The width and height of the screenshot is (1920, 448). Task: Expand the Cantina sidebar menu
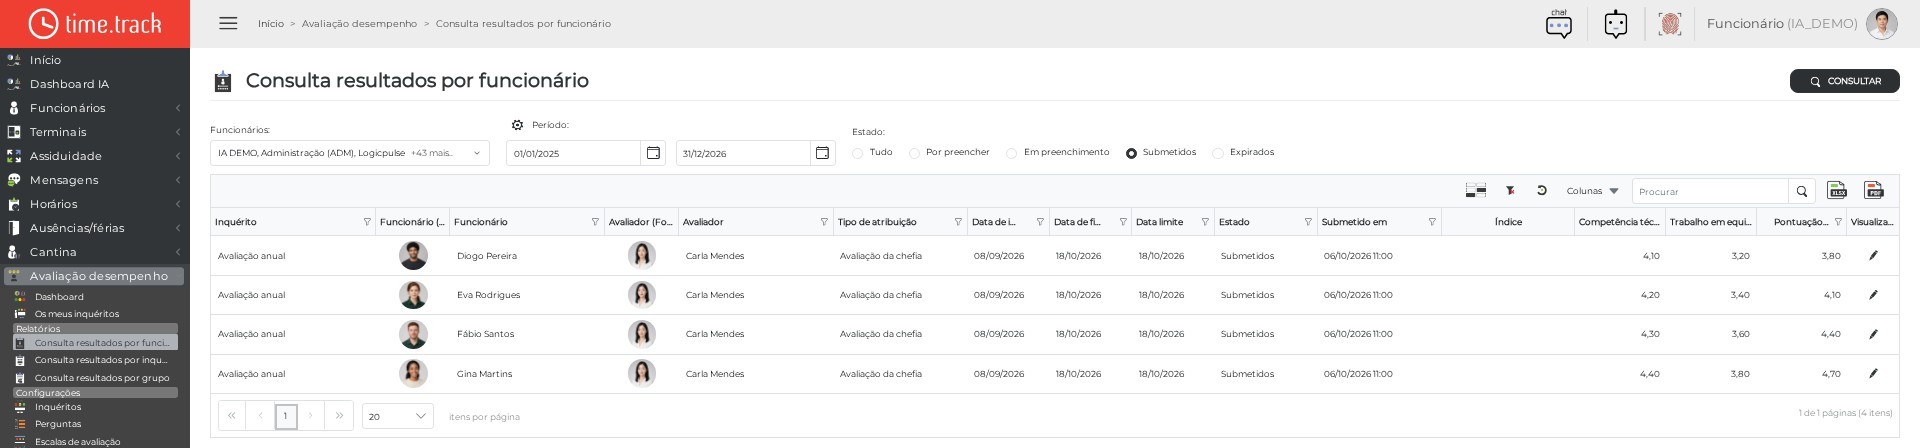[x=94, y=252]
